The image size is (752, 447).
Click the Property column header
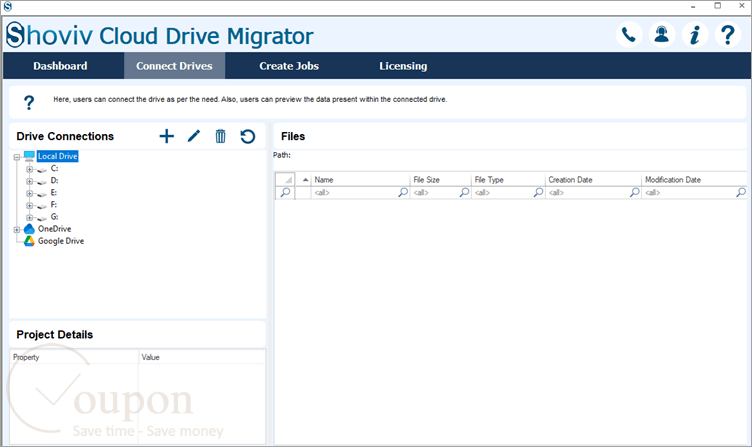coord(74,357)
